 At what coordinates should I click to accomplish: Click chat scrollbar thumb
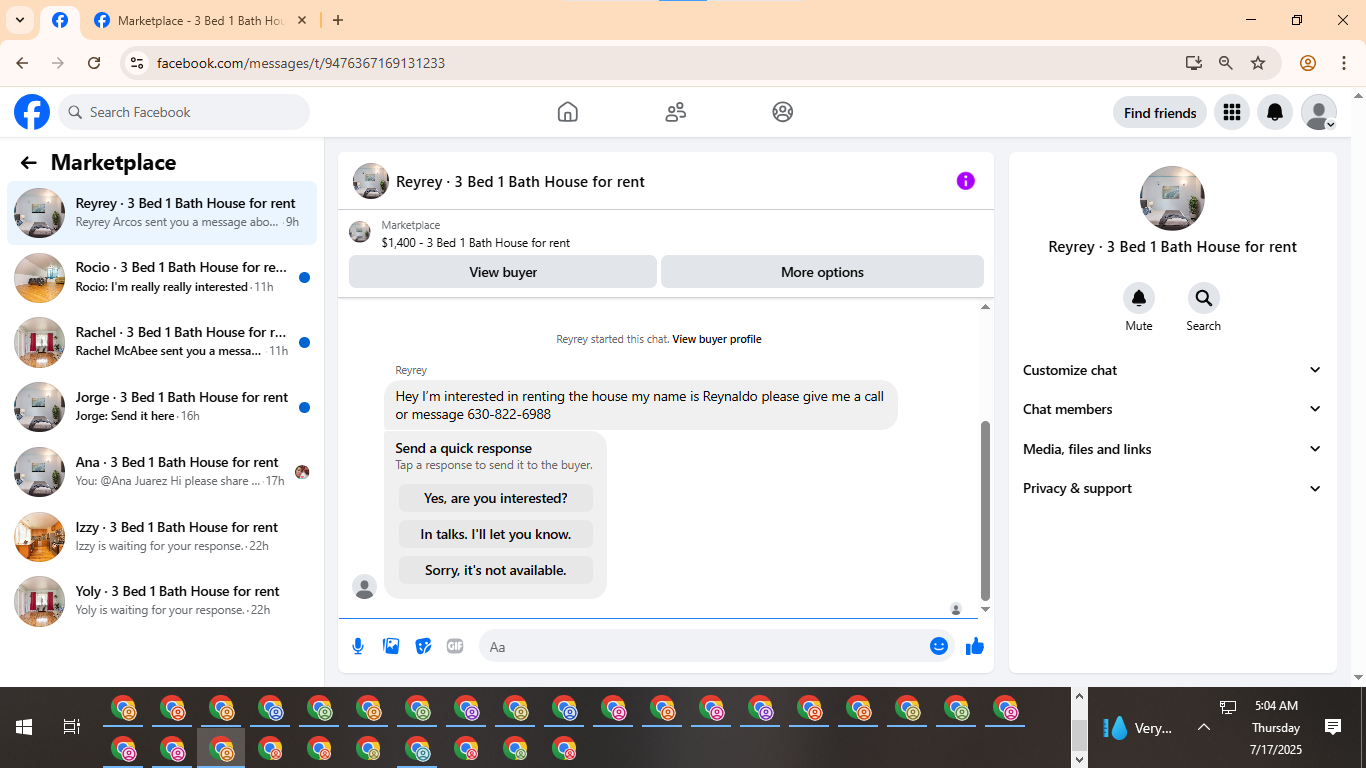click(985, 510)
